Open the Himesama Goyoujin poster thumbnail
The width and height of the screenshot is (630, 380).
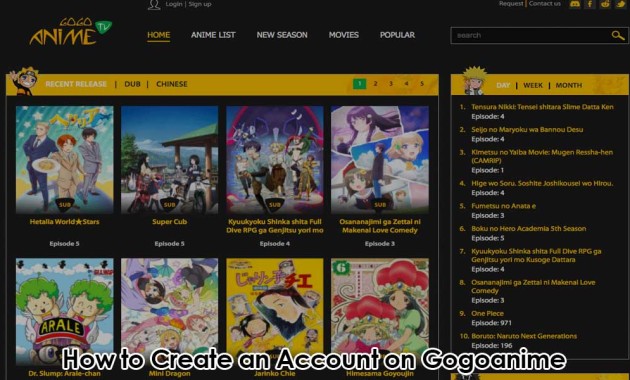pos(380,311)
